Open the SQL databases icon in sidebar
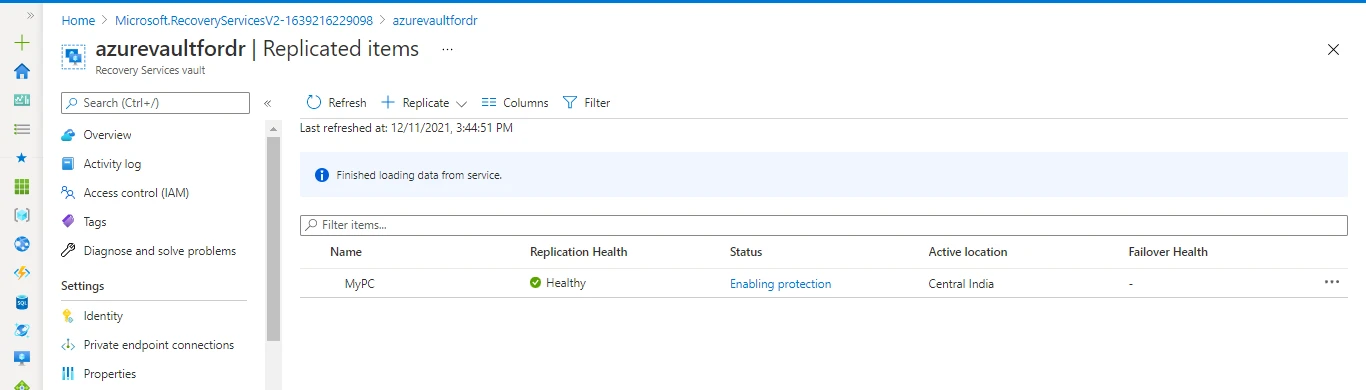Viewport: 1366px width, 390px height. [22, 301]
